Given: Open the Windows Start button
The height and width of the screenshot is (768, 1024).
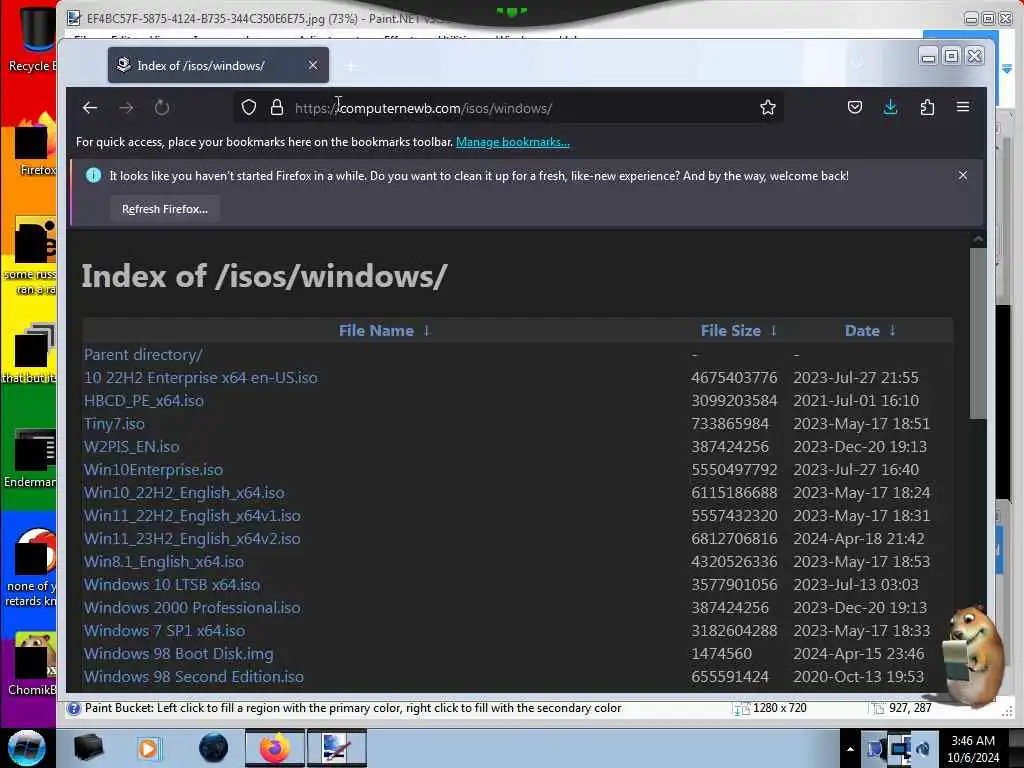Looking at the screenshot, I should [x=27, y=748].
